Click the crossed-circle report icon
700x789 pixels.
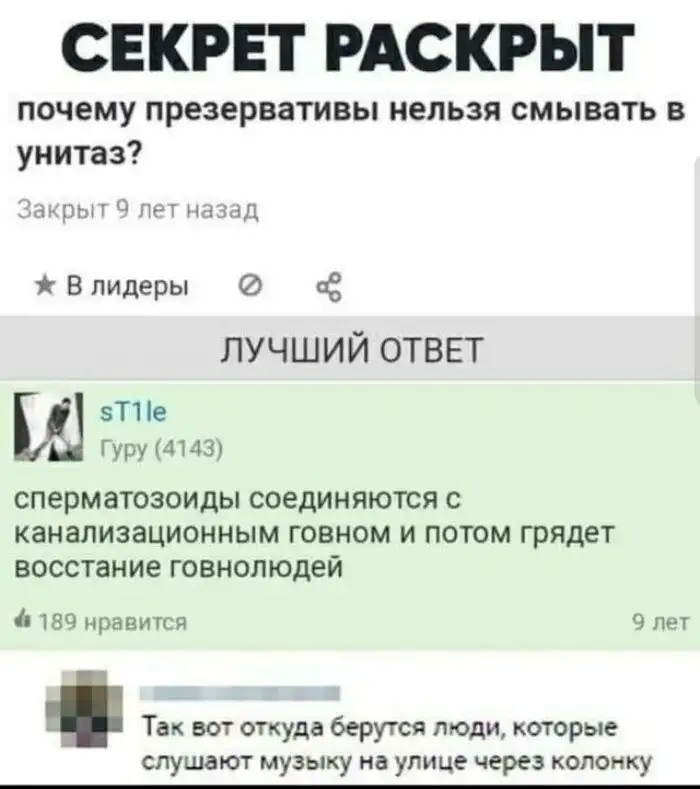[x=252, y=287]
